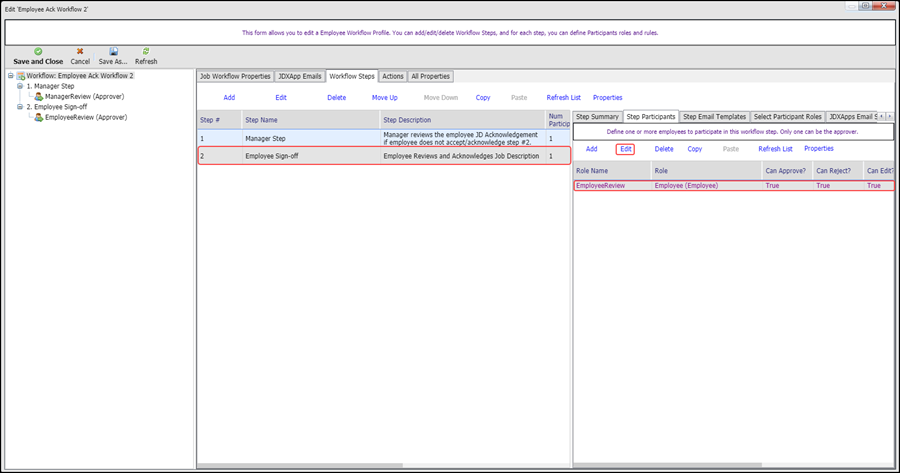Click Move Up in Workflow Steps
The height and width of the screenshot is (473, 901).
[x=385, y=98]
